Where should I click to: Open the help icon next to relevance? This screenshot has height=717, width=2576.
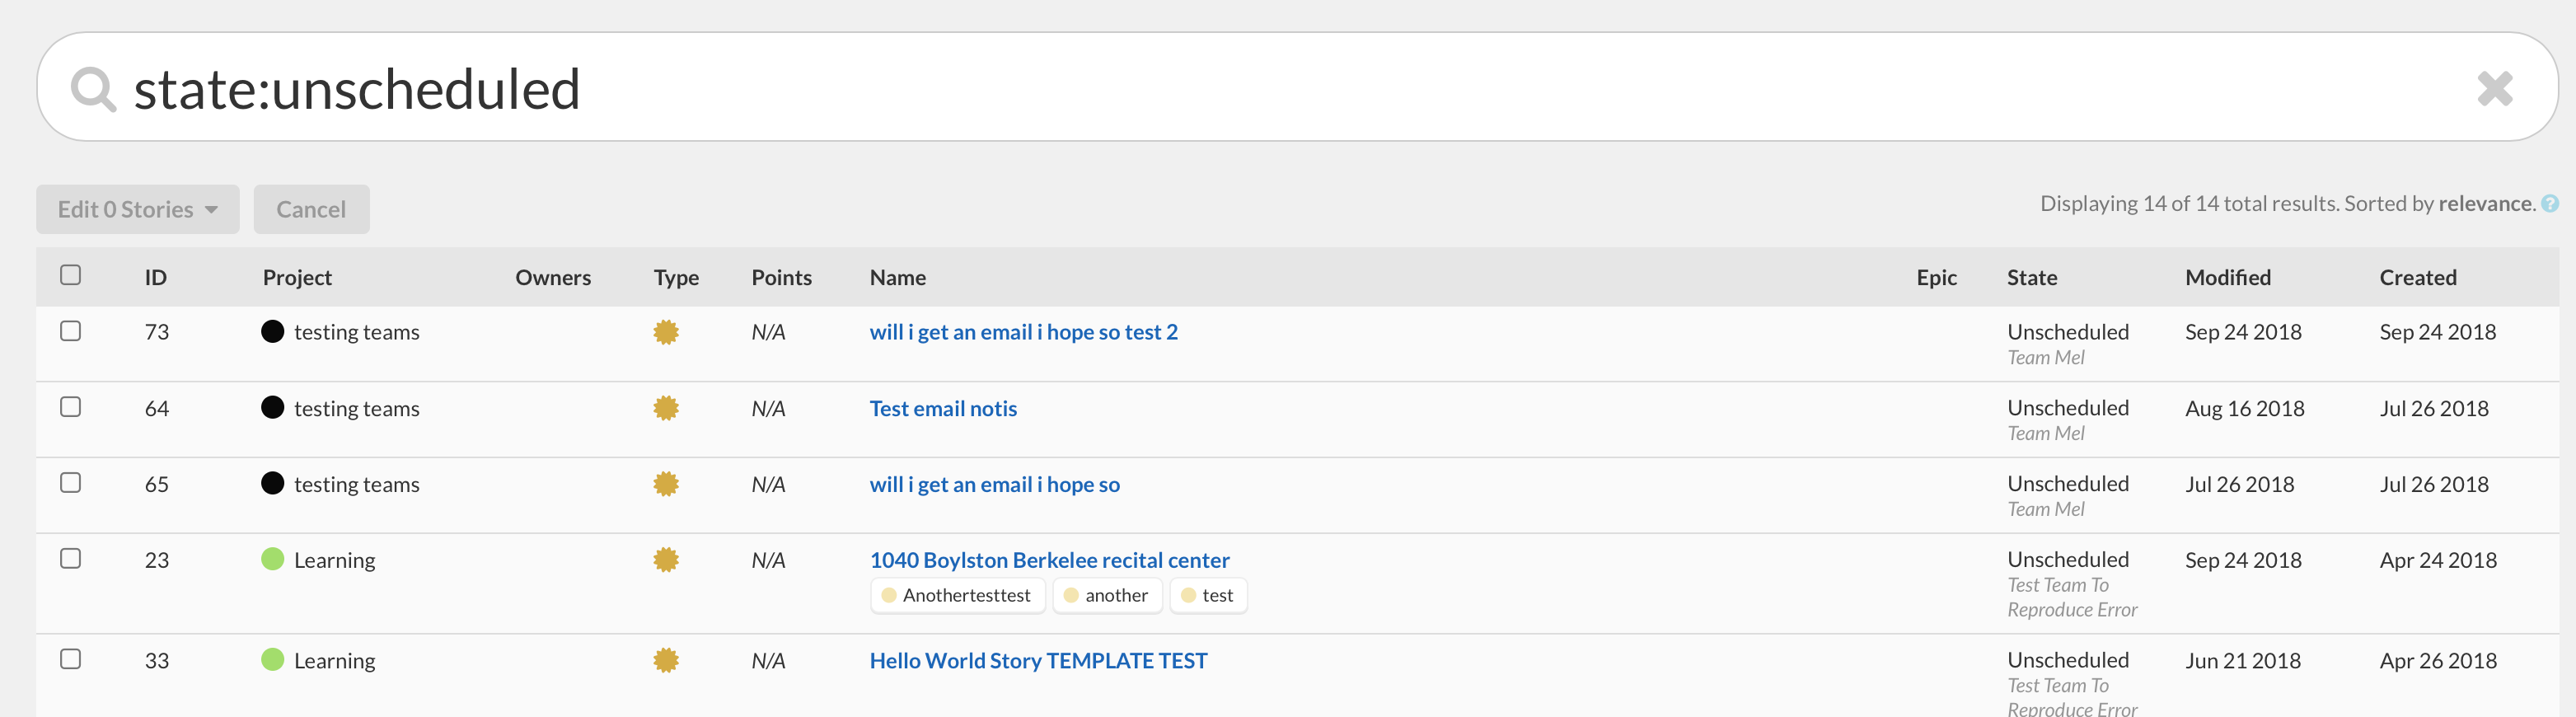(x=2550, y=204)
